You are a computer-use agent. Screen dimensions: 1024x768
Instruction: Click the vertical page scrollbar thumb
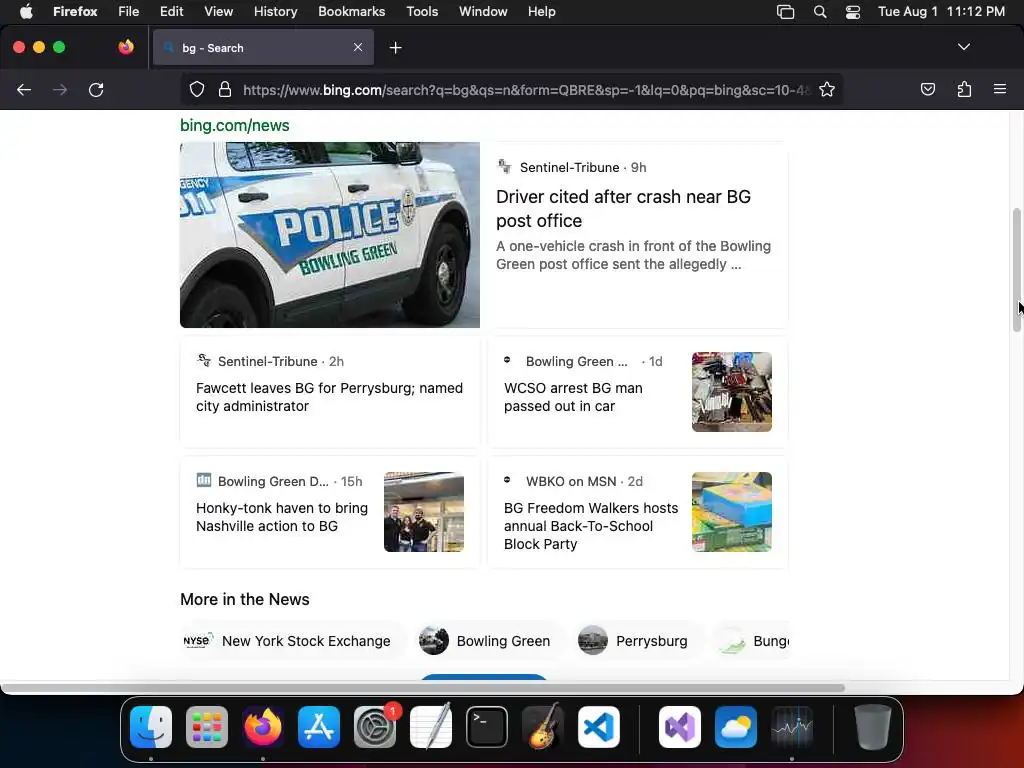pyautogui.click(x=1016, y=270)
